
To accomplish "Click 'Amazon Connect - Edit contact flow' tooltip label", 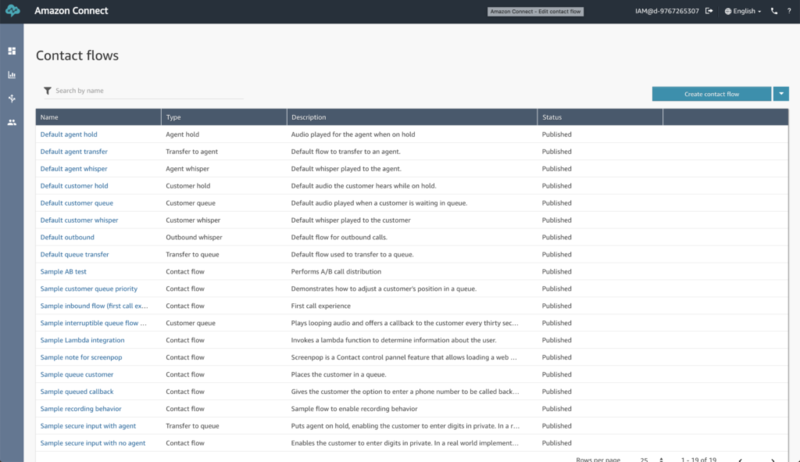I will click(x=535, y=11).
